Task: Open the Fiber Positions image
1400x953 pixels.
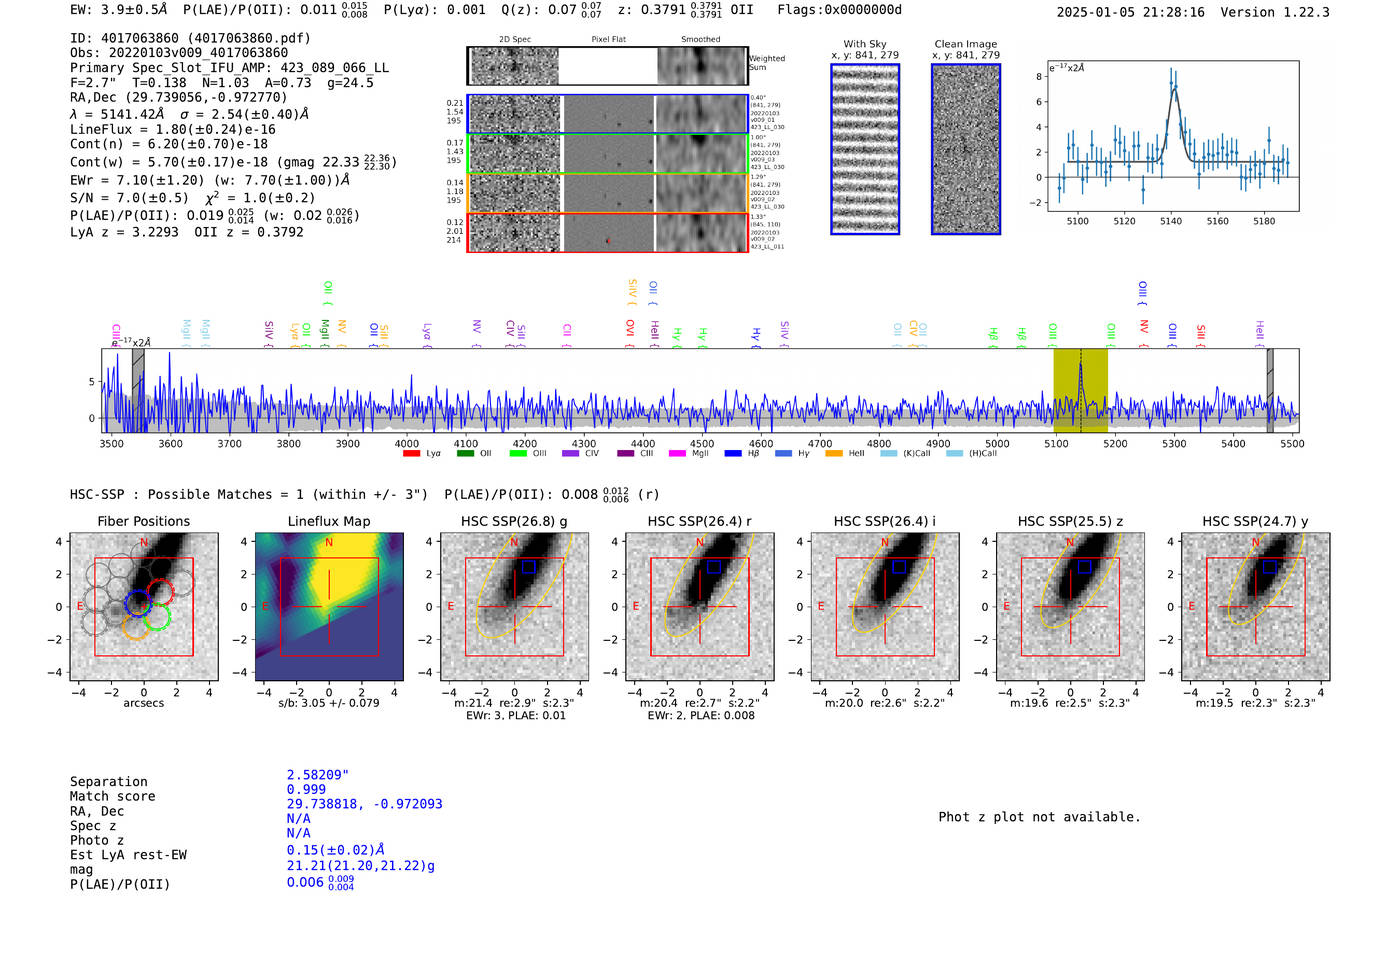Action: click(x=144, y=606)
